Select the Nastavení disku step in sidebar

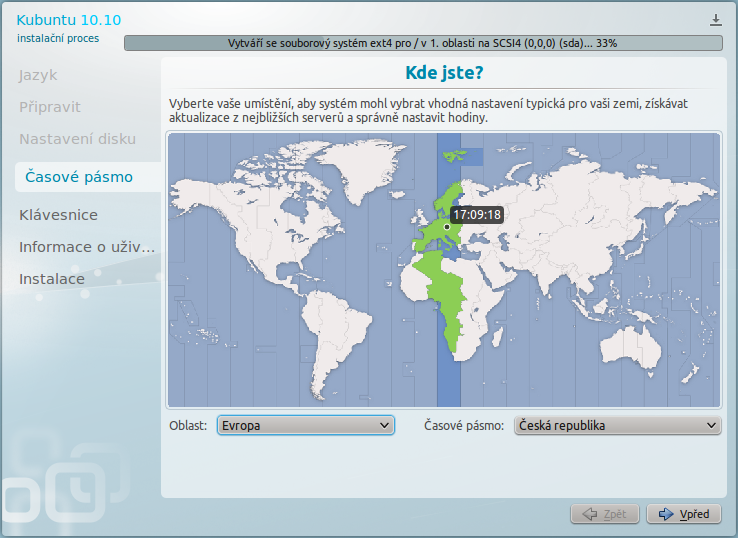click(78, 139)
